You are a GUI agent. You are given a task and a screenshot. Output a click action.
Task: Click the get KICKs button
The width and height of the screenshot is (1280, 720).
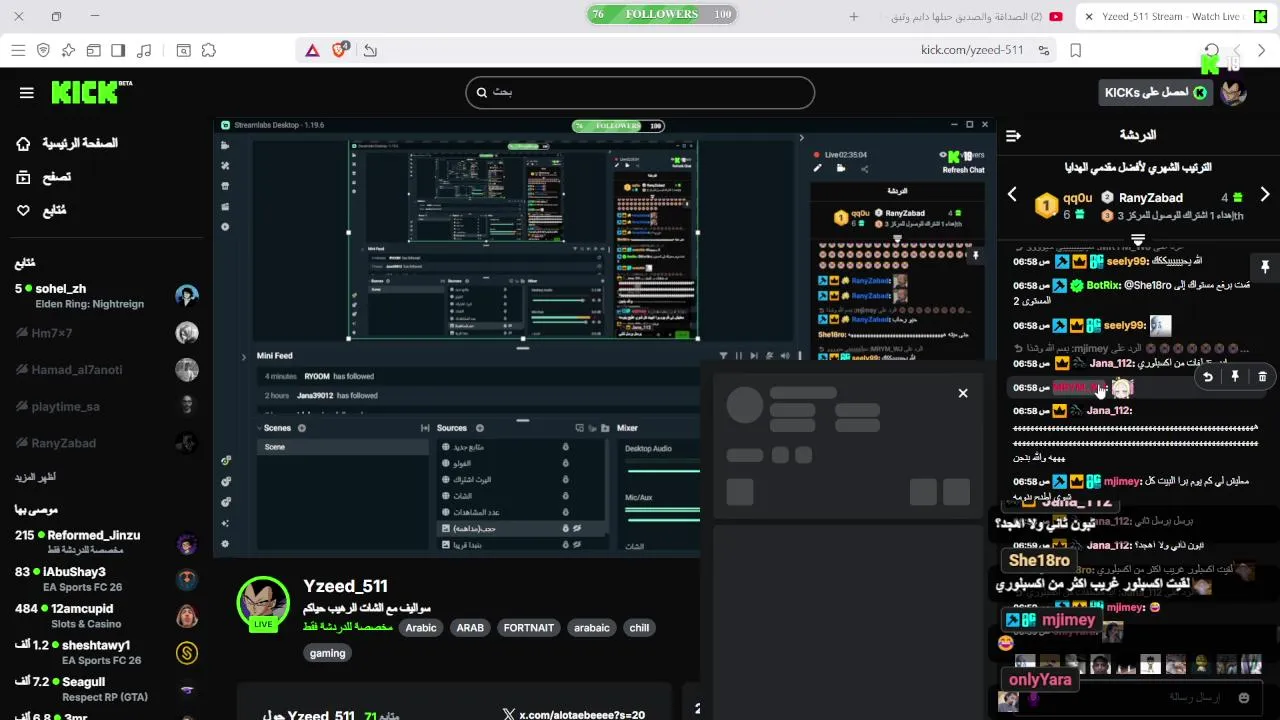(x=1155, y=93)
